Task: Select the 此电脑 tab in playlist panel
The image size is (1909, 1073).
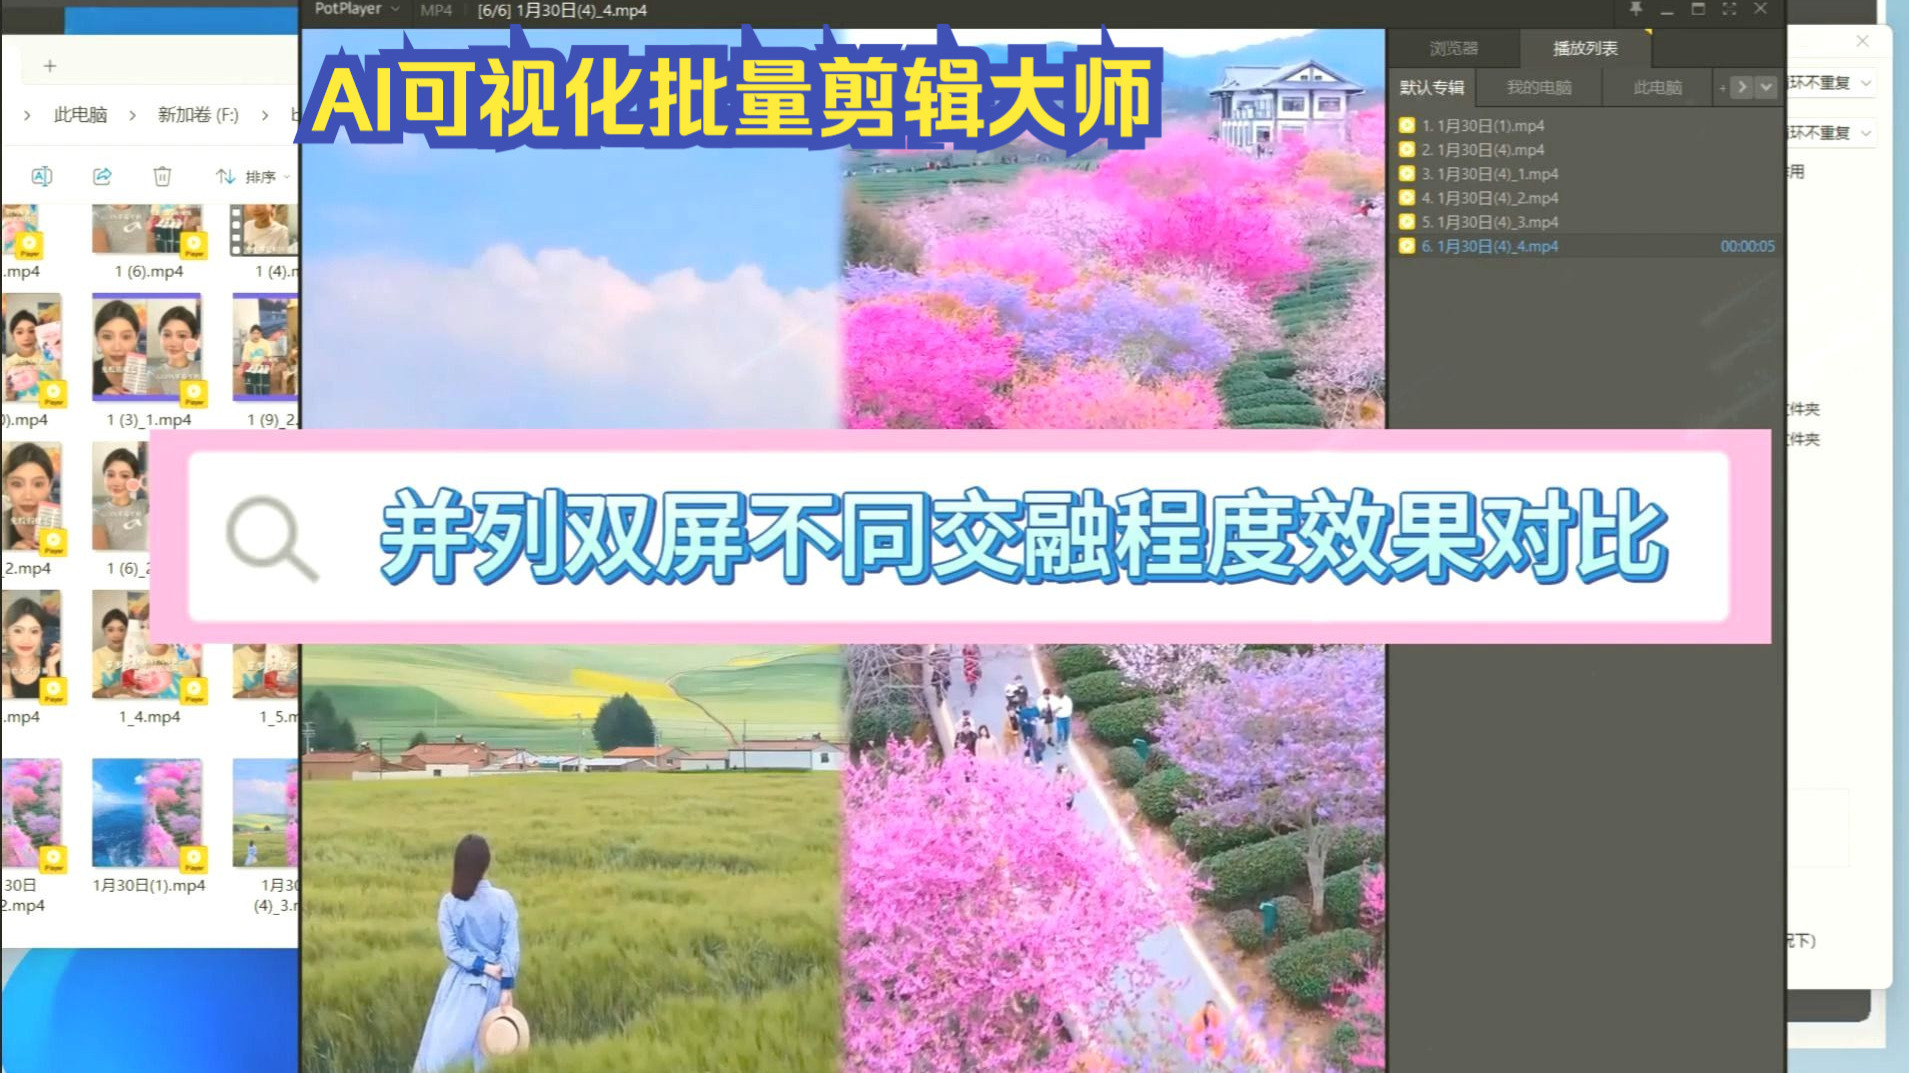Action: [1657, 88]
